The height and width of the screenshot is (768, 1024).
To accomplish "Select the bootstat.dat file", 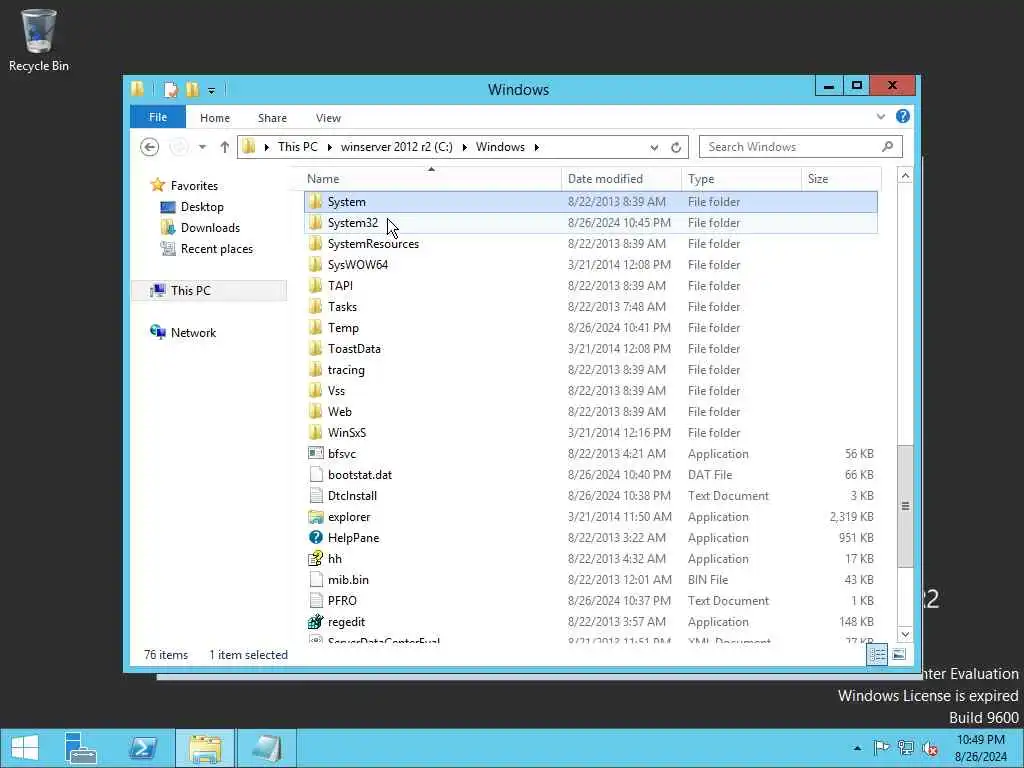I will click(360, 475).
